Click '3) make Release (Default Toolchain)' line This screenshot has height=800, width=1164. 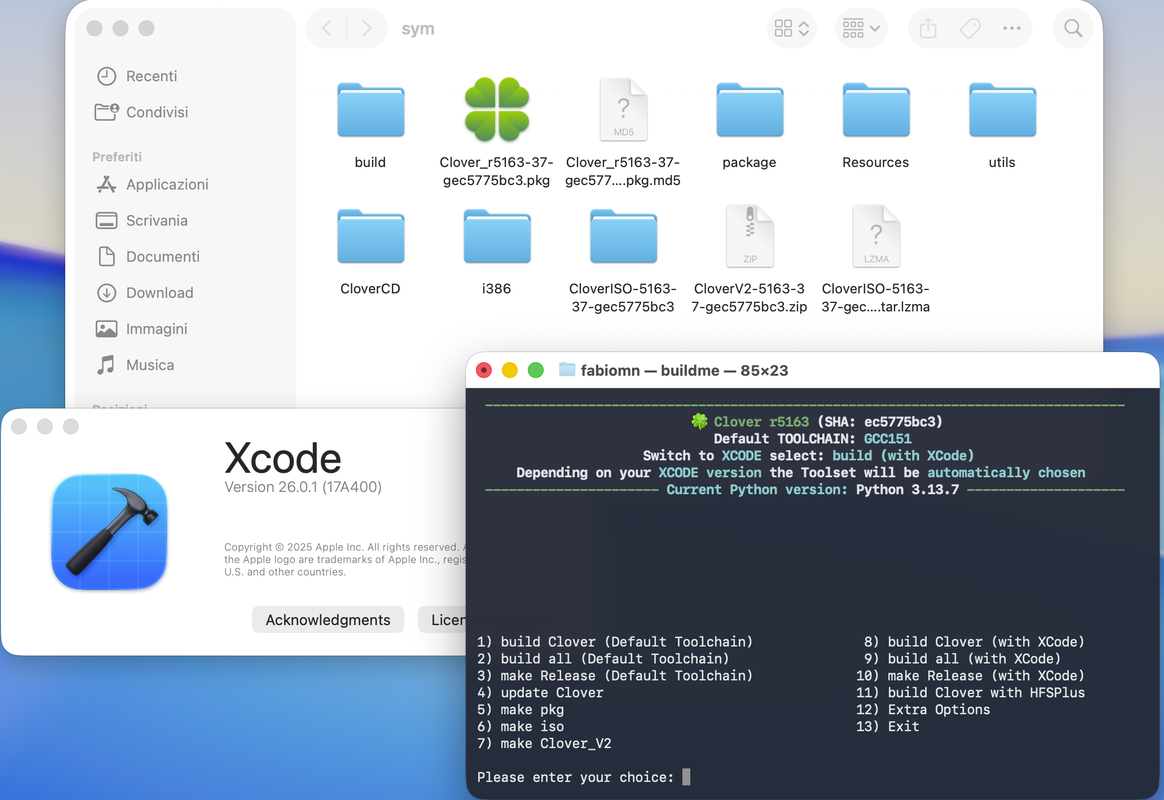tap(615, 675)
